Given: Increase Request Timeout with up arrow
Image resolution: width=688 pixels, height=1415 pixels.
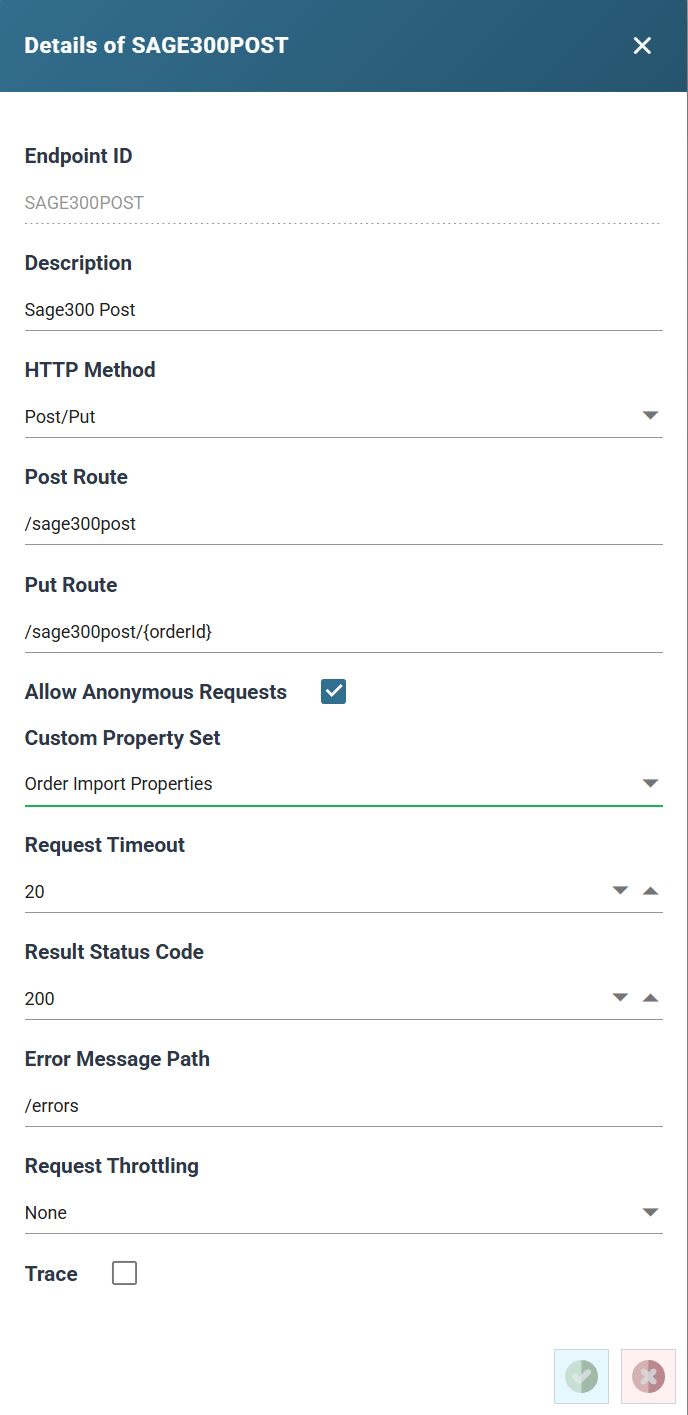Looking at the screenshot, I should (x=650, y=890).
